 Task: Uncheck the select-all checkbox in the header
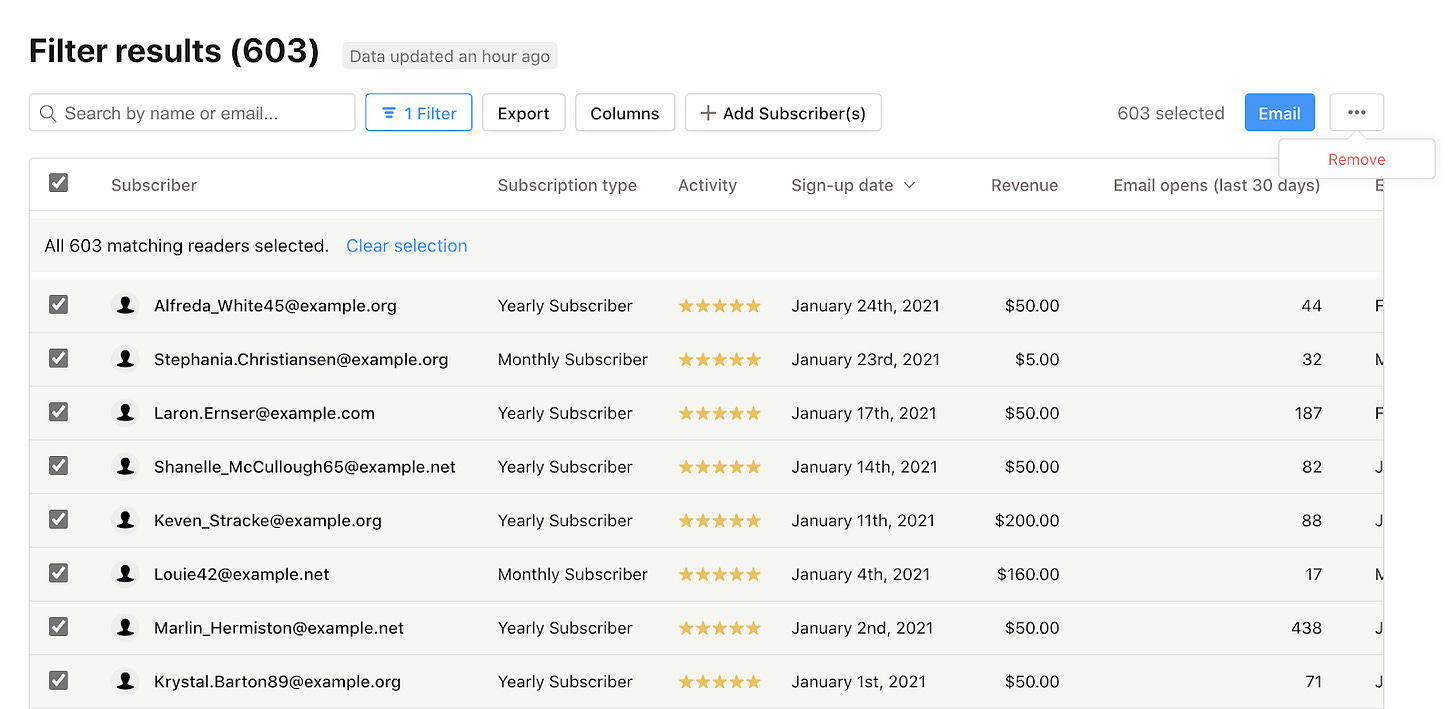(x=58, y=183)
